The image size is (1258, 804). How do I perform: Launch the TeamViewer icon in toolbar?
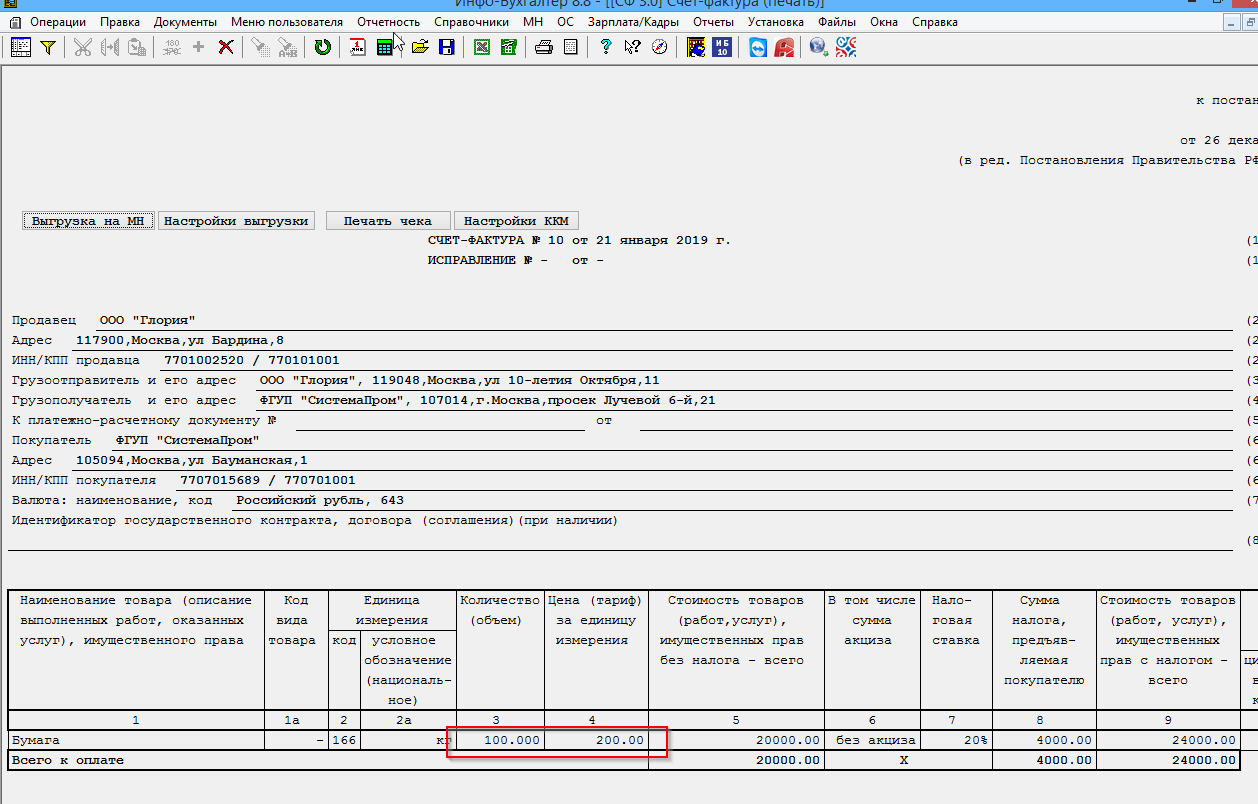(758, 47)
